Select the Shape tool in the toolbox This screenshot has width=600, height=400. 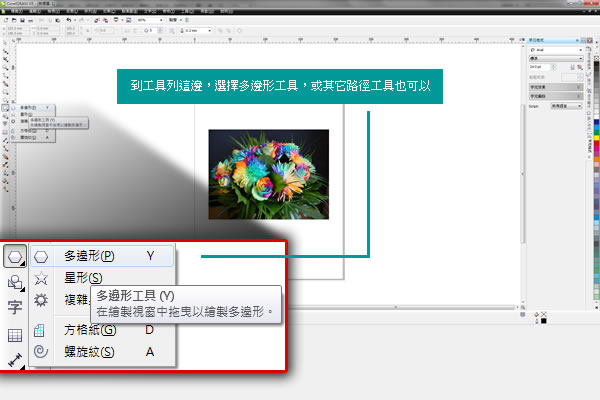[x=5, y=51]
